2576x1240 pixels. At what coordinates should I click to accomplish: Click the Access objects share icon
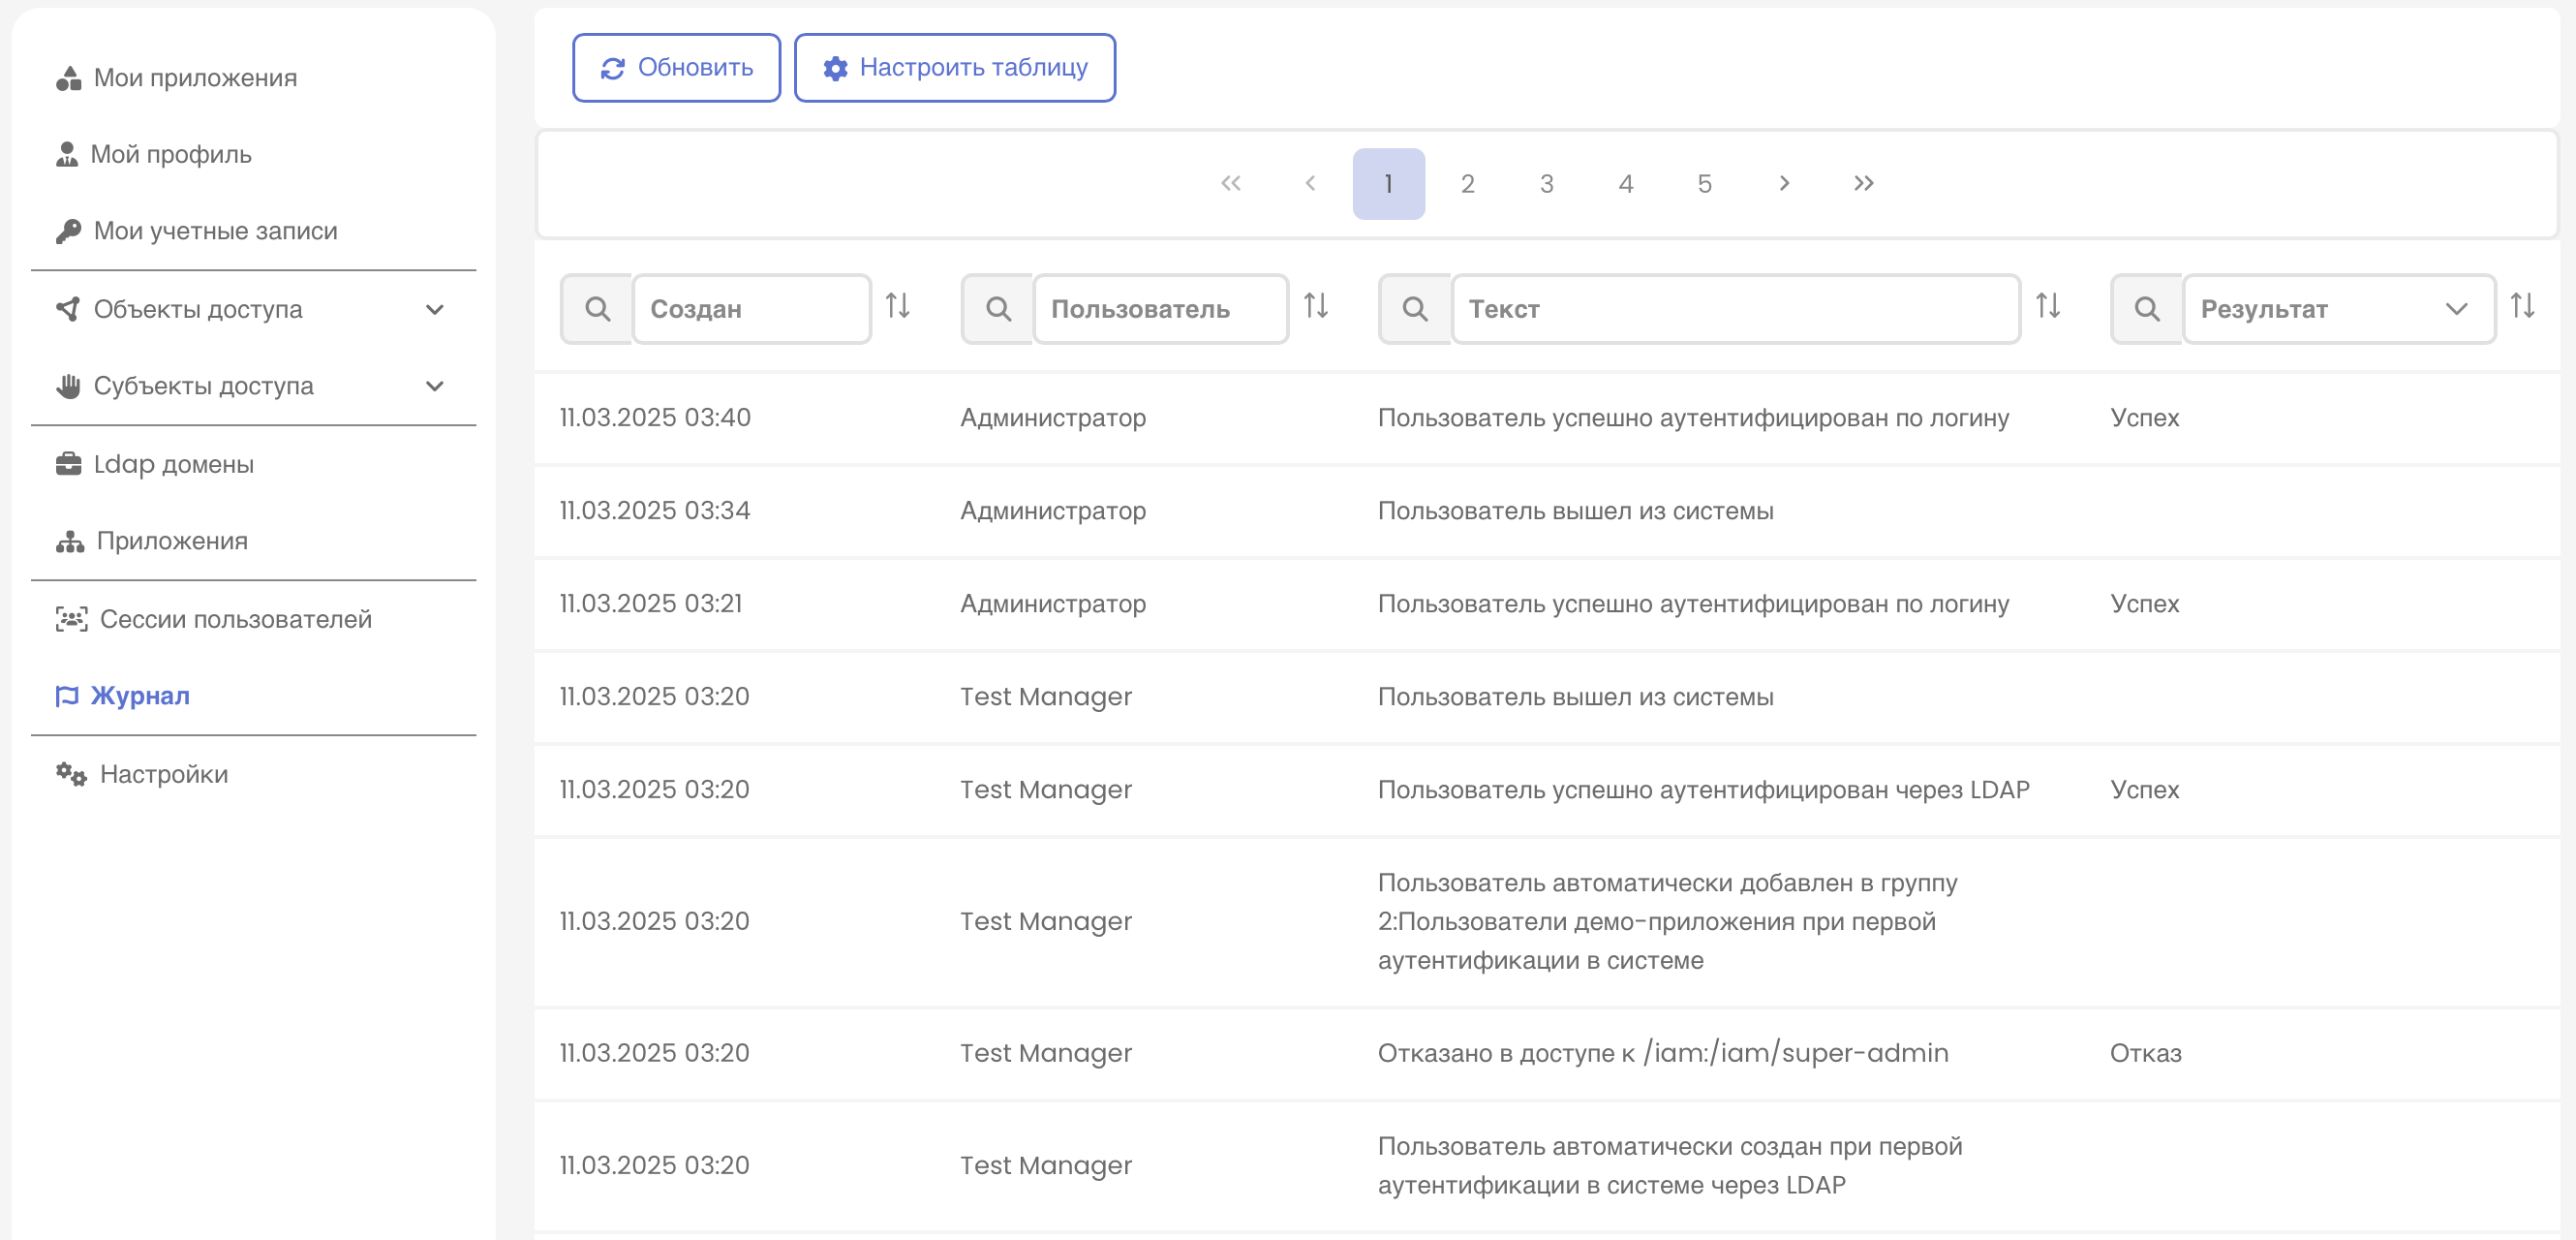click(68, 309)
